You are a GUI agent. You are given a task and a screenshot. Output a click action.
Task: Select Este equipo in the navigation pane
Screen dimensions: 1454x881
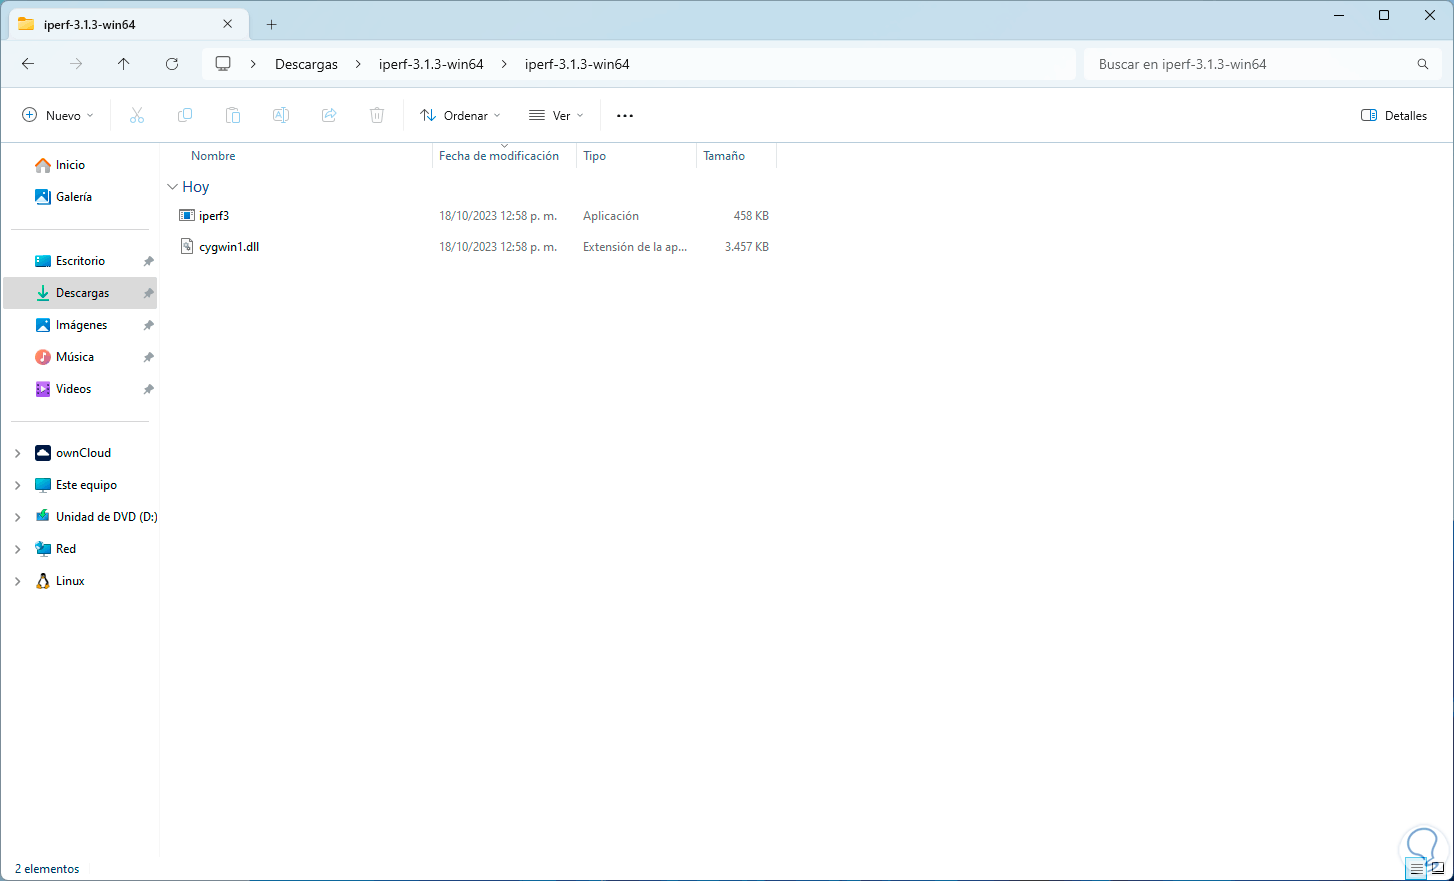86,485
